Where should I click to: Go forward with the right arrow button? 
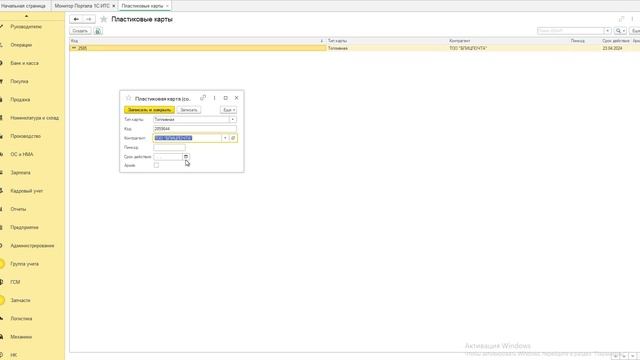point(89,19)
